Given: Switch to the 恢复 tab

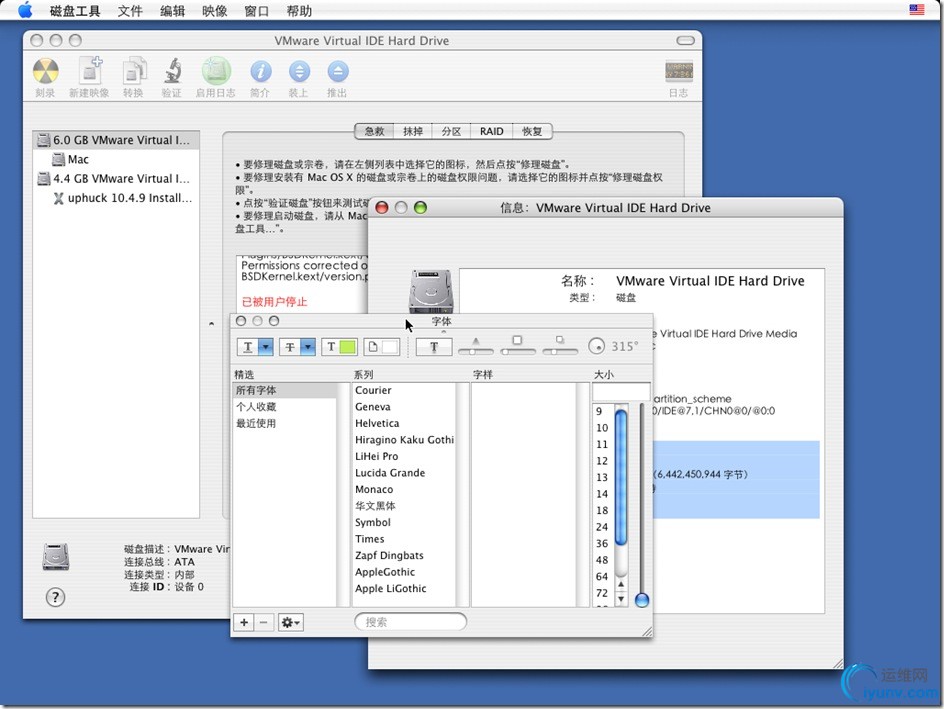Looking at the screenshot, I should (532, 131).
